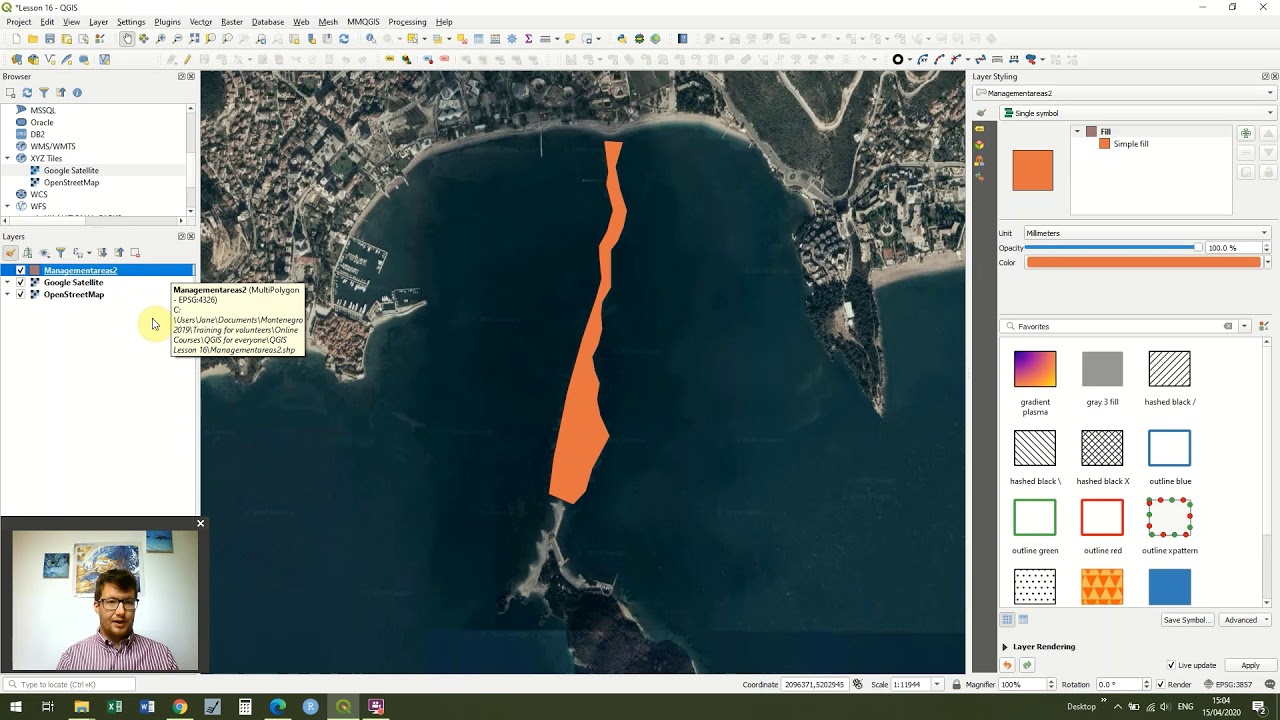This screenshot has height=720, width=1280.
Task: Click the Filter Browser funnel icon
Action: tap(44, 92)
